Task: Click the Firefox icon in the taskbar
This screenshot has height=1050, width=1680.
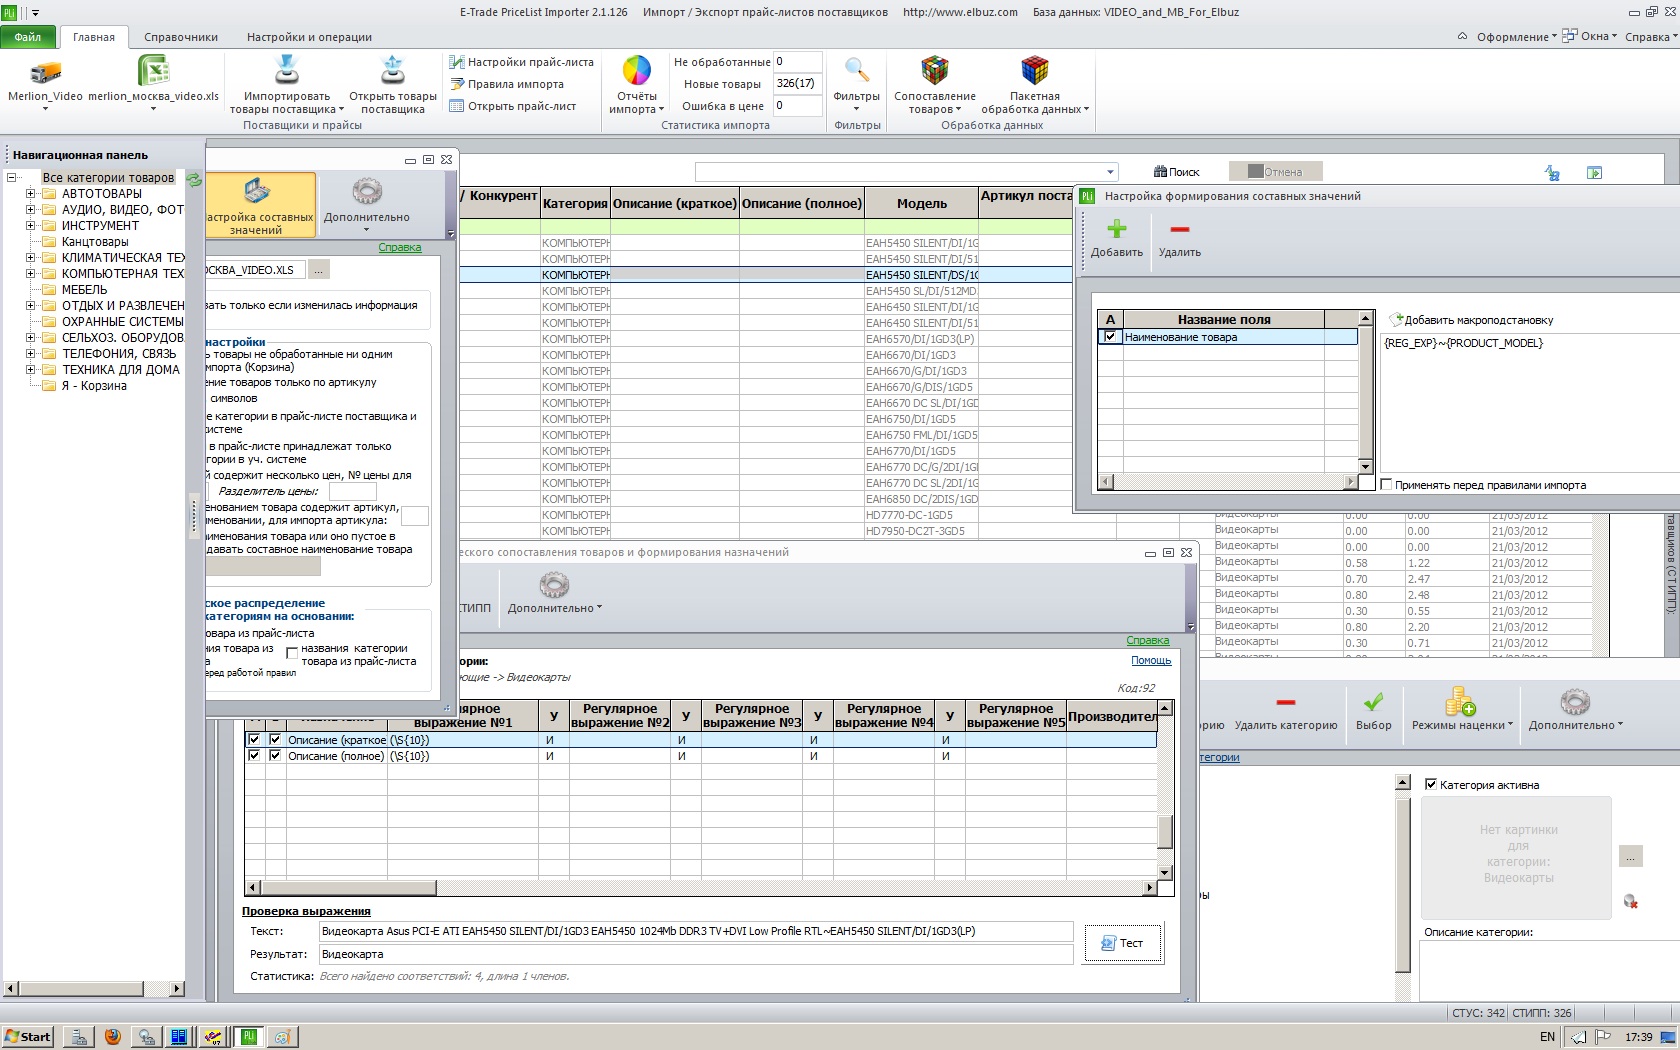Action: 113,1037
